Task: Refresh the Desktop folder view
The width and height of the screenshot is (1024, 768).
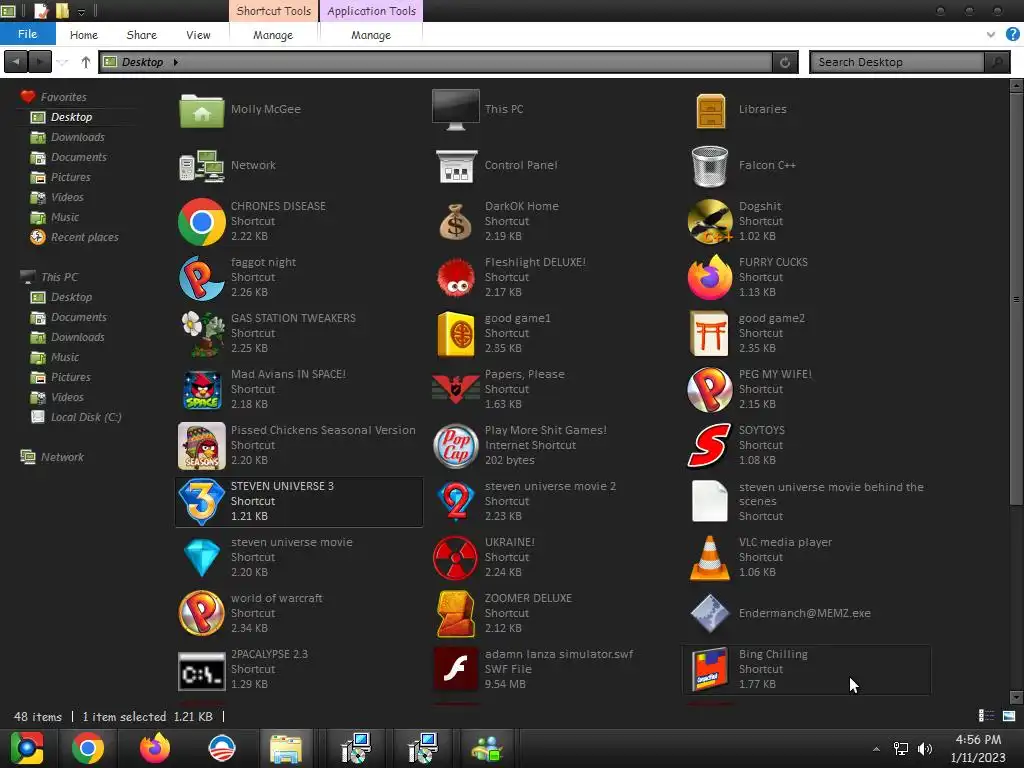Action: tap(785, 62)
